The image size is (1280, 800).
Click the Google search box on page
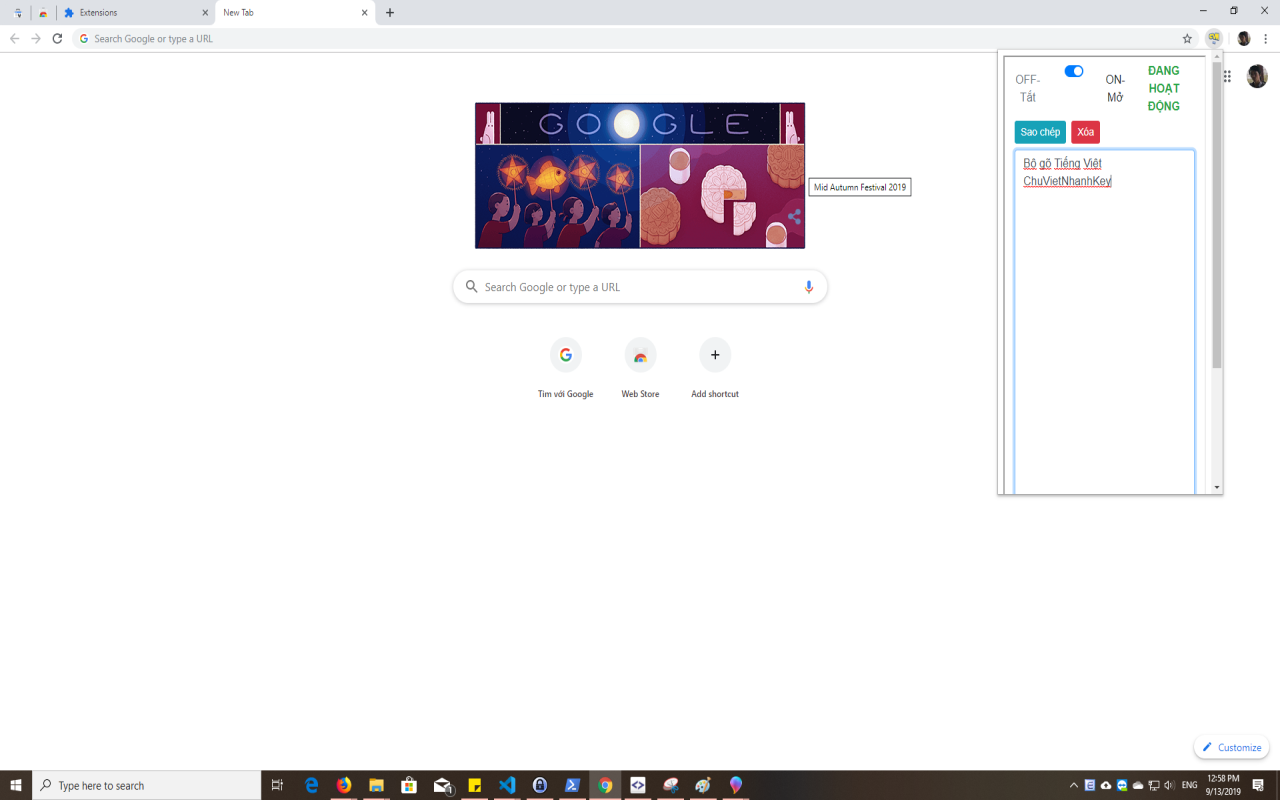pos(640,287)
